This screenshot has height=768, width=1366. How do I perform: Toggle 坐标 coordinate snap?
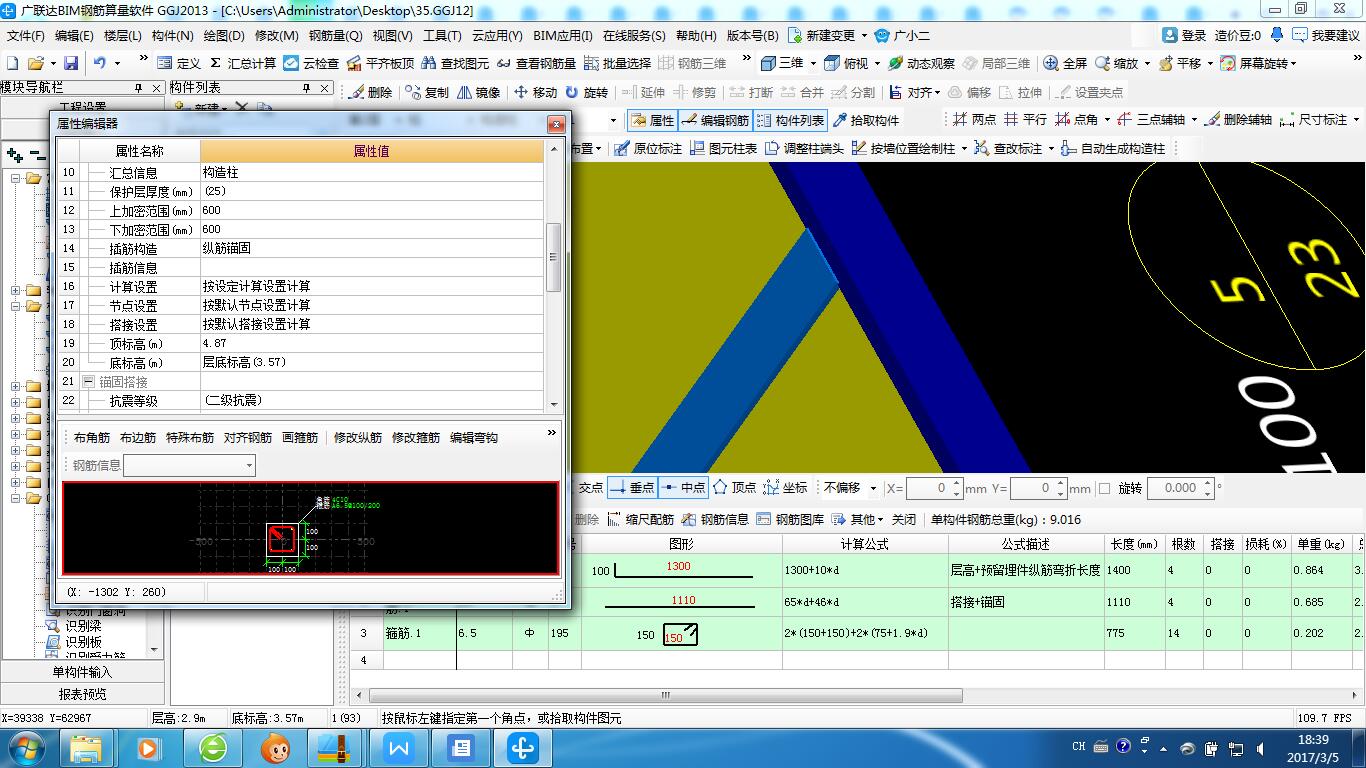tap(786, 488)
